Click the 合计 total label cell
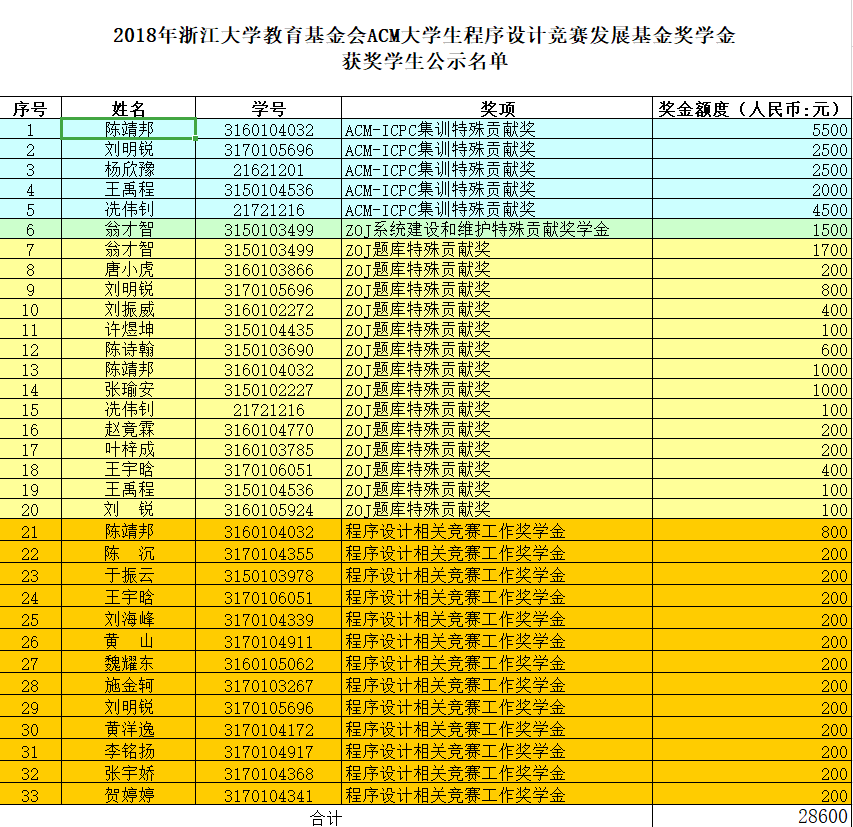Screen dimensions: 853x827 tap(326, 817)
